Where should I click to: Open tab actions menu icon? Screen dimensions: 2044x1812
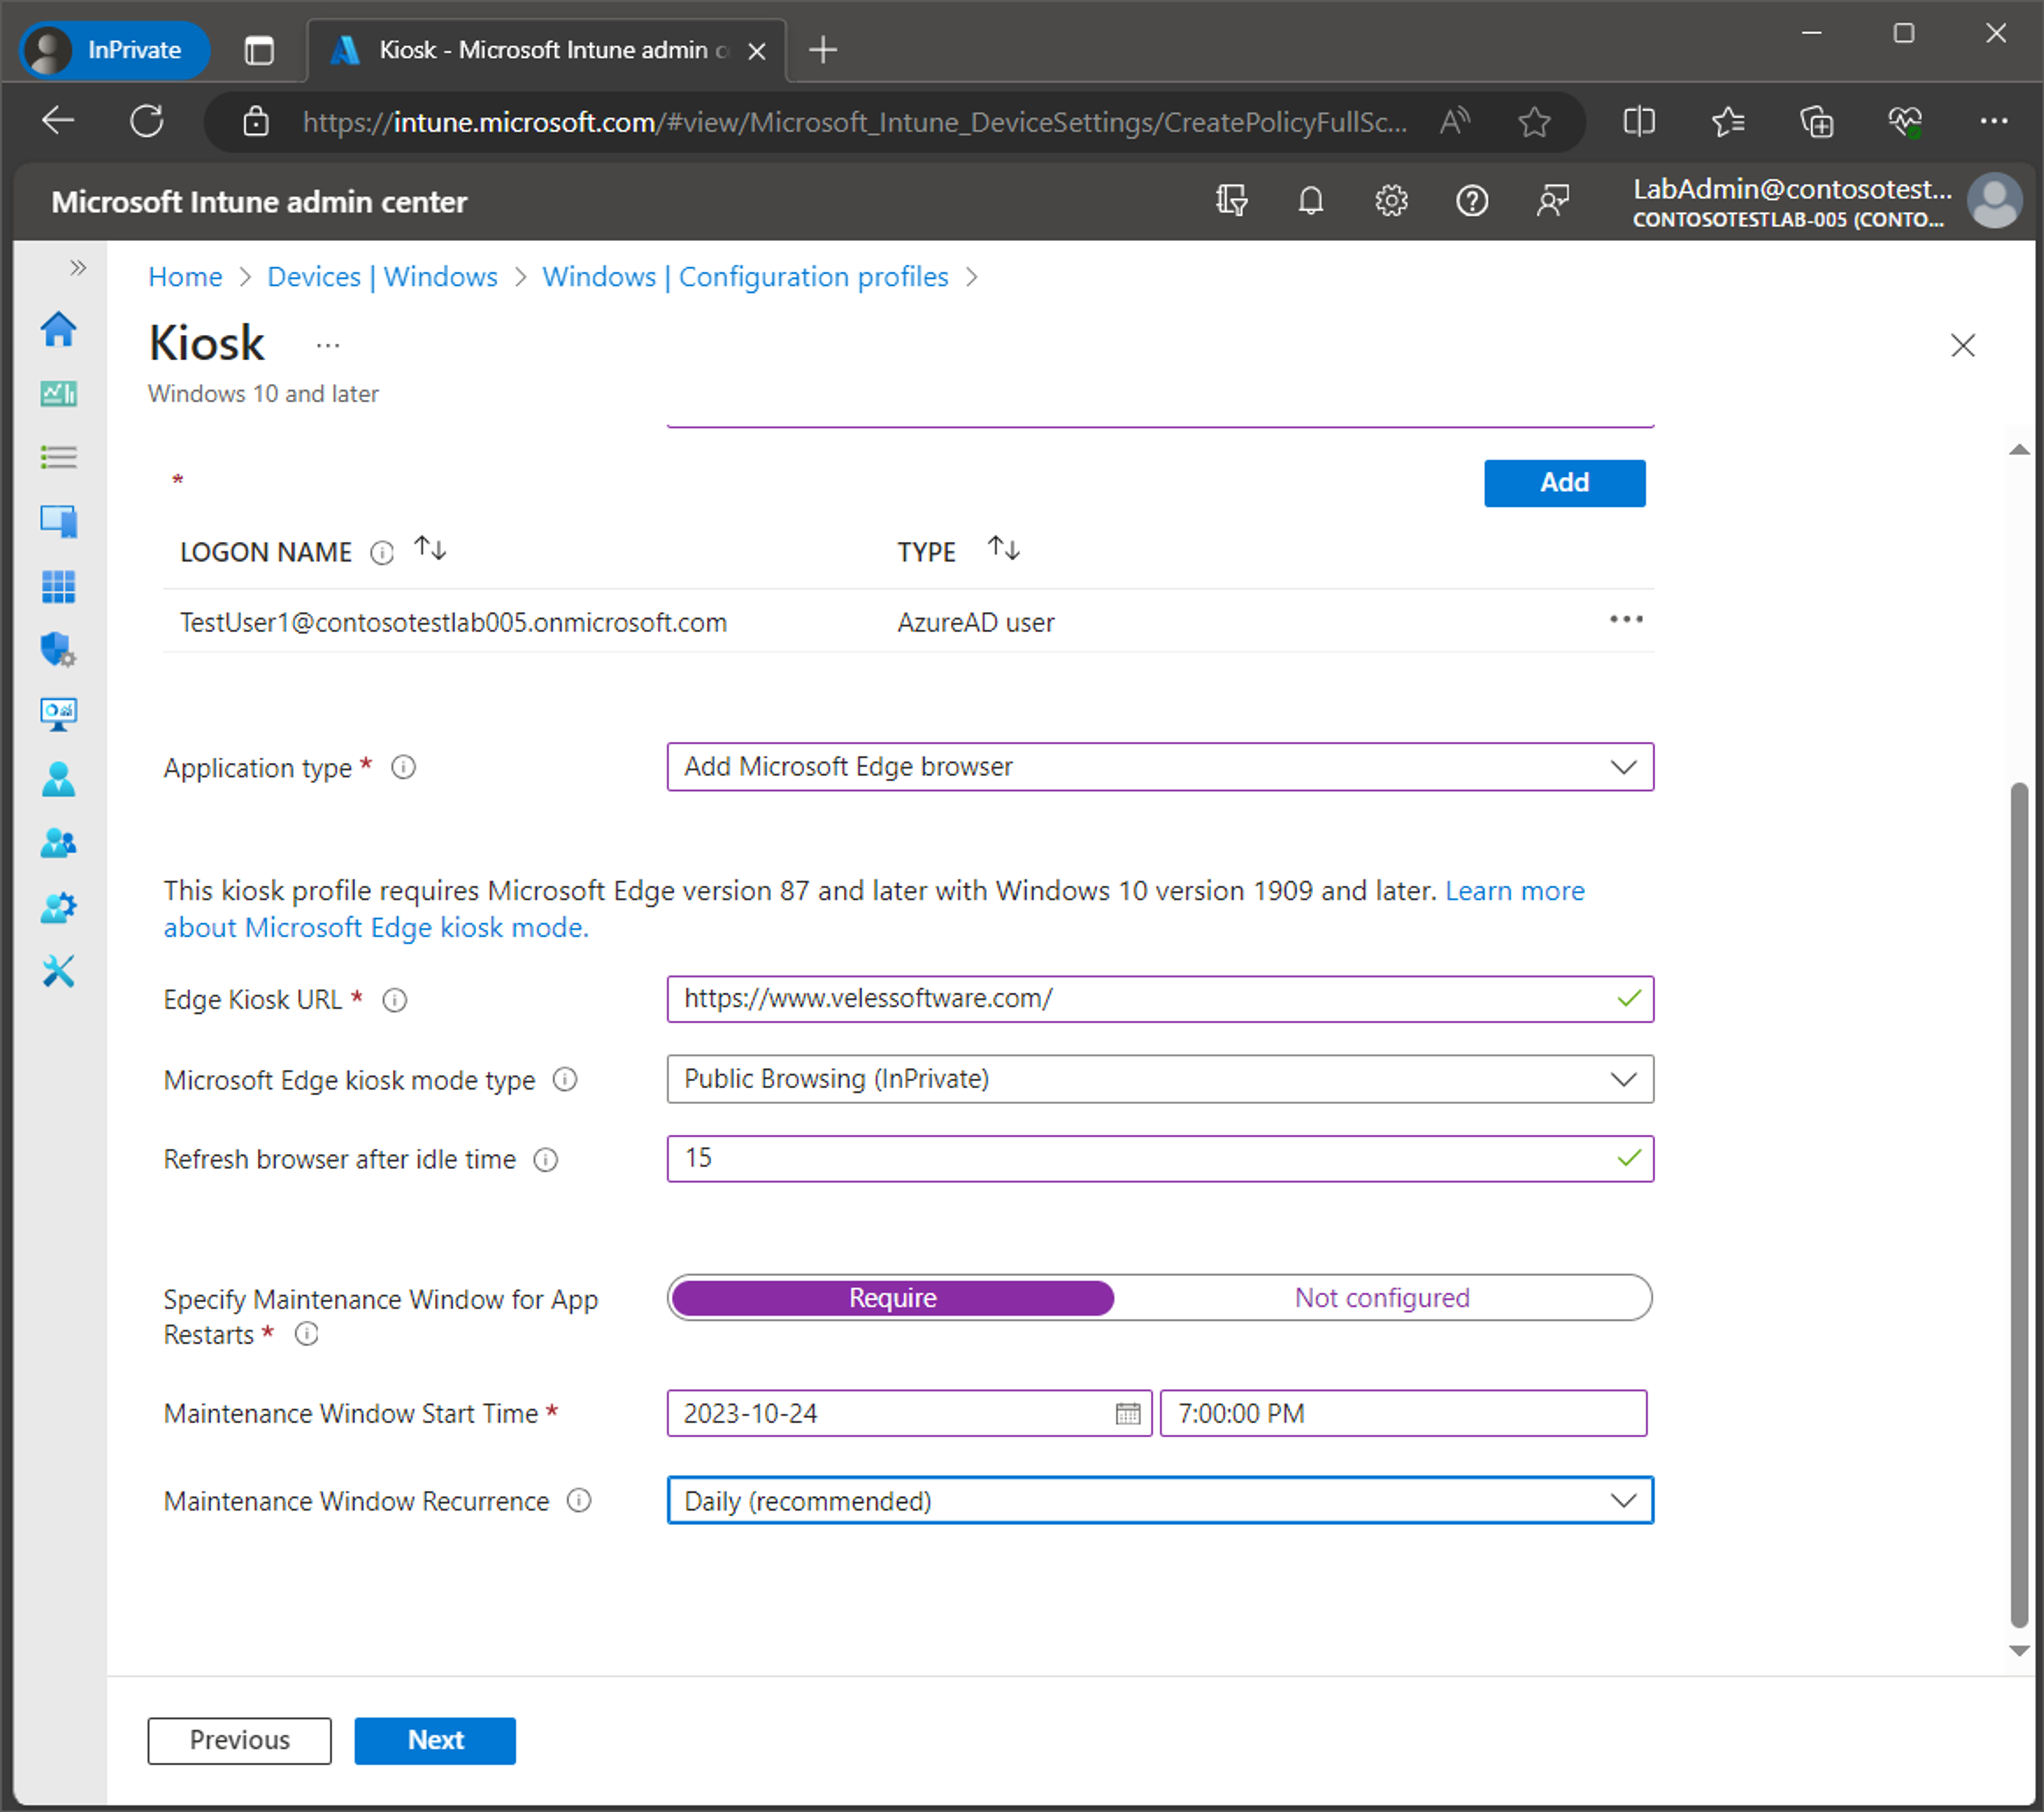coord(259,50)
